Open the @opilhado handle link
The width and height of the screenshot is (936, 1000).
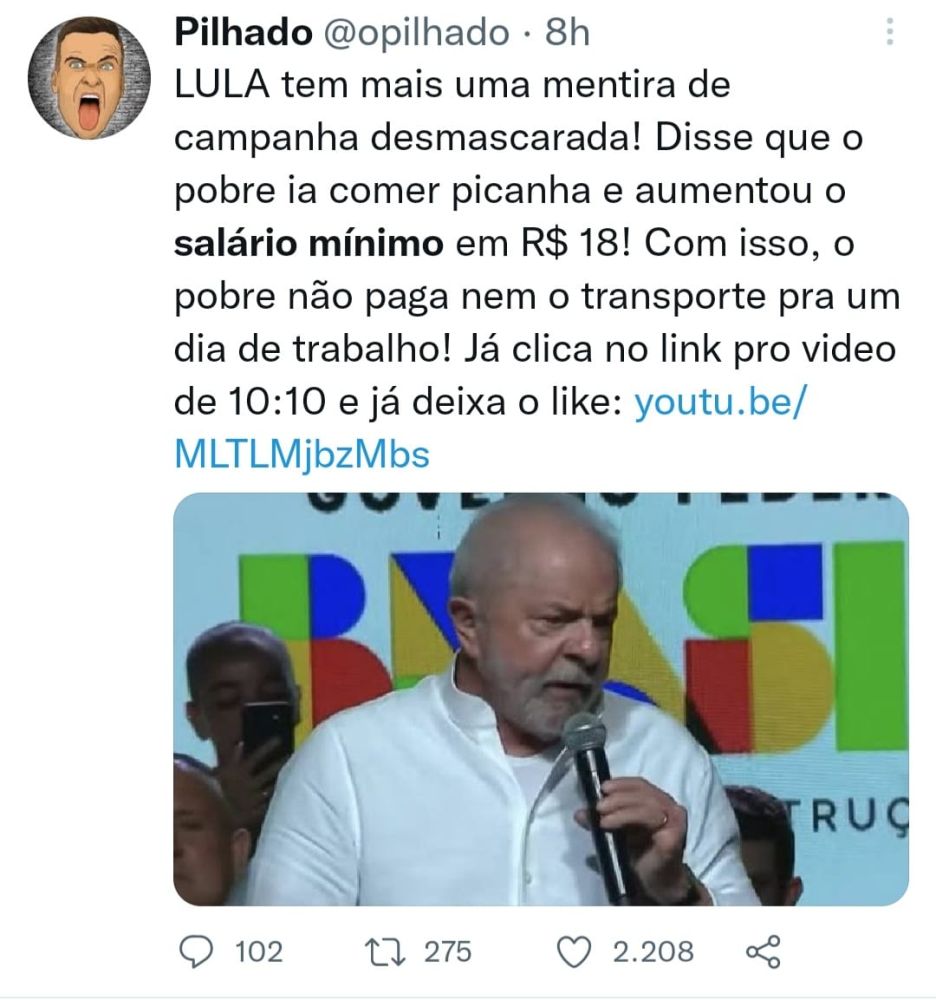[x=417, y=32]
